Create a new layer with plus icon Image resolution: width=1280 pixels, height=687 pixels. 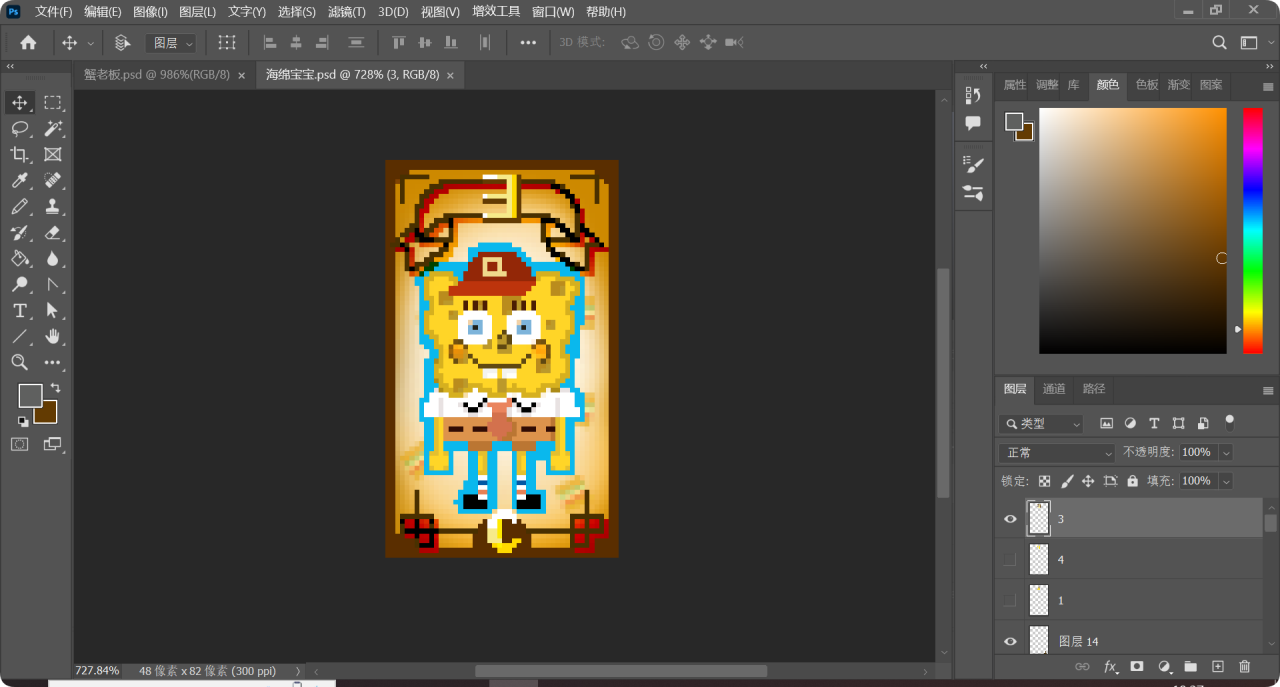[x=1217, y=666]
